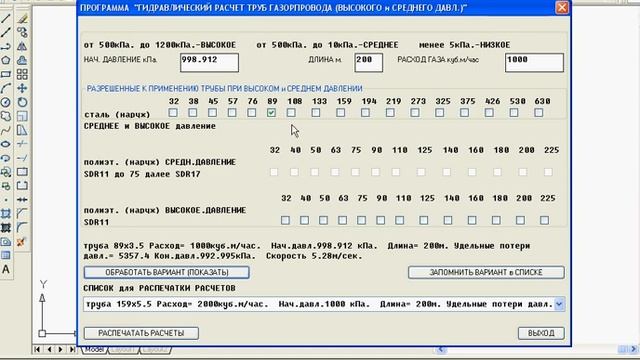Click the РАСХОД ГАЗА input field
Screen dimensions: 640x360
[x=534, y=62]
